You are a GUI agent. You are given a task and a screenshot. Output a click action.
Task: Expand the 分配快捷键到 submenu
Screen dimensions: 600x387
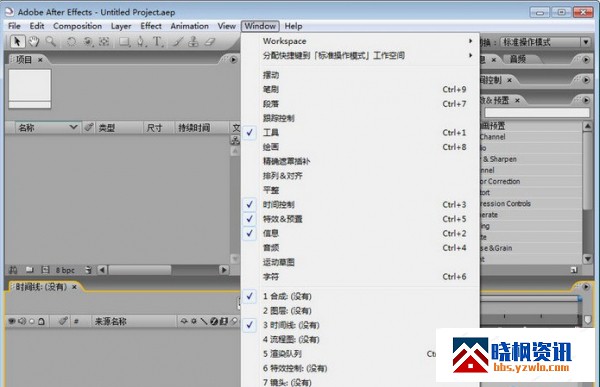(361, 56)
